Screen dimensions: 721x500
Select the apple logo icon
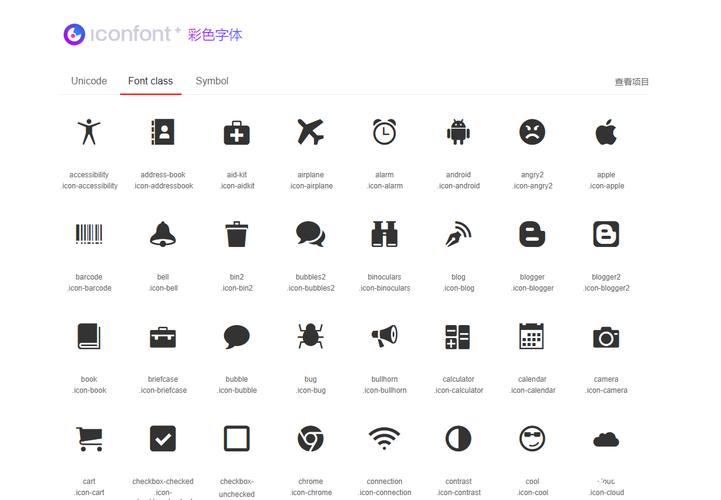click(x=606, y=132)
